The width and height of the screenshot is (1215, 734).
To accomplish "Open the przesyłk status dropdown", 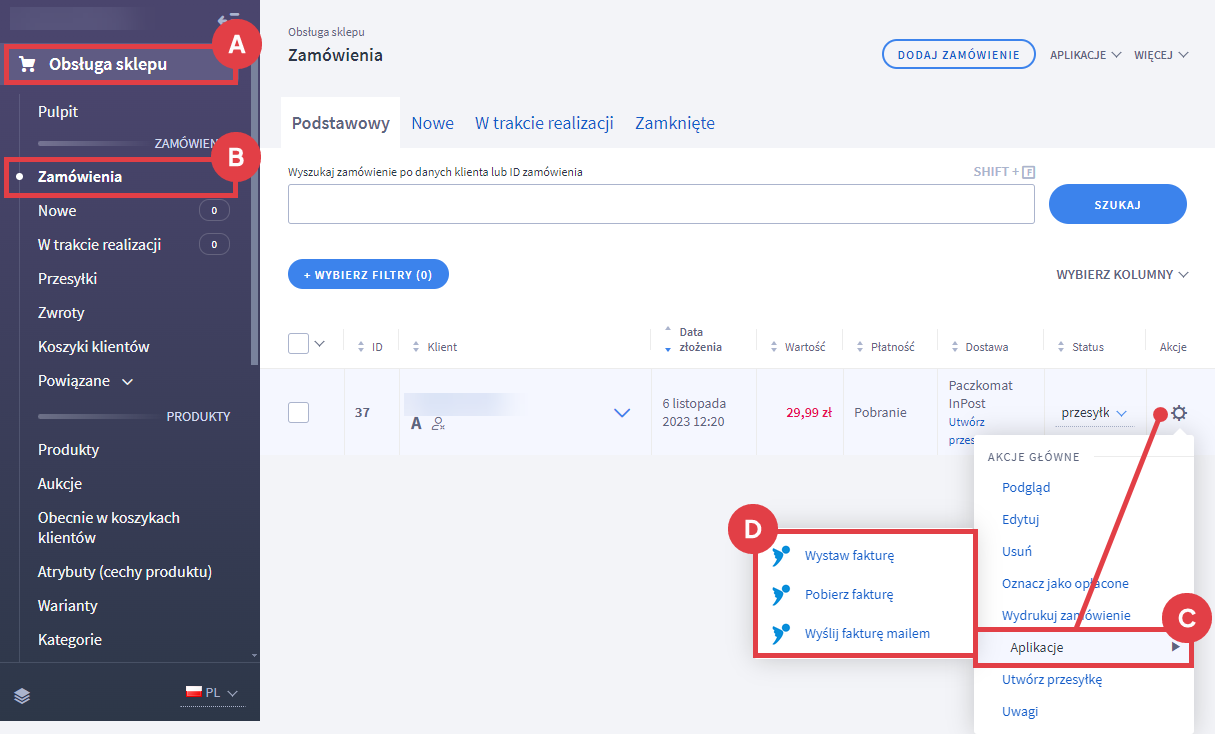I will click(x=1094, y=413).
